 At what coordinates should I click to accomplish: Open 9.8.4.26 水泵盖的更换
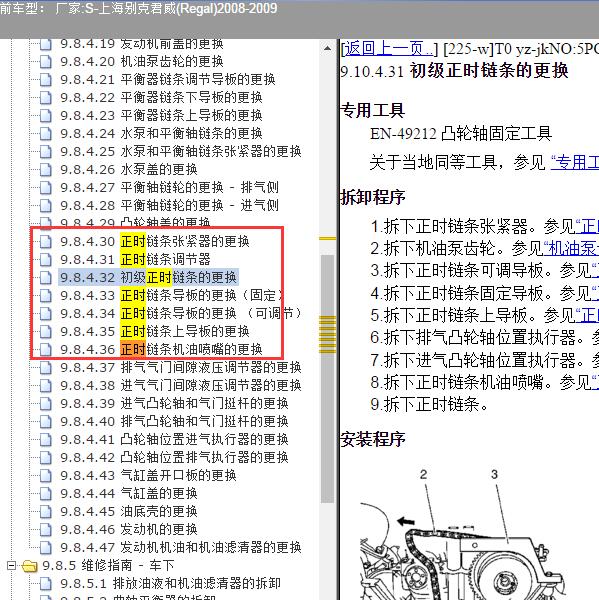pyautogui.click(x=129, y=170)
